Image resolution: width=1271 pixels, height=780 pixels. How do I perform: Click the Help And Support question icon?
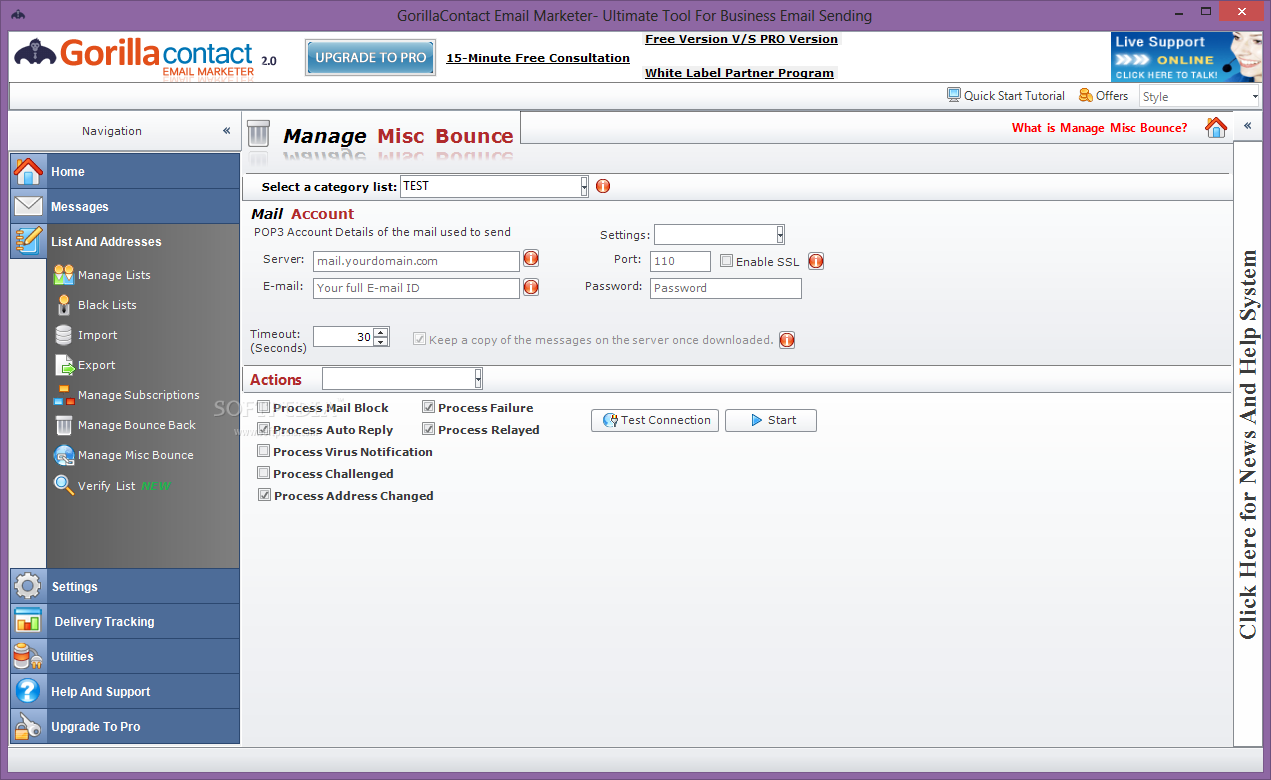pos(28,691)
